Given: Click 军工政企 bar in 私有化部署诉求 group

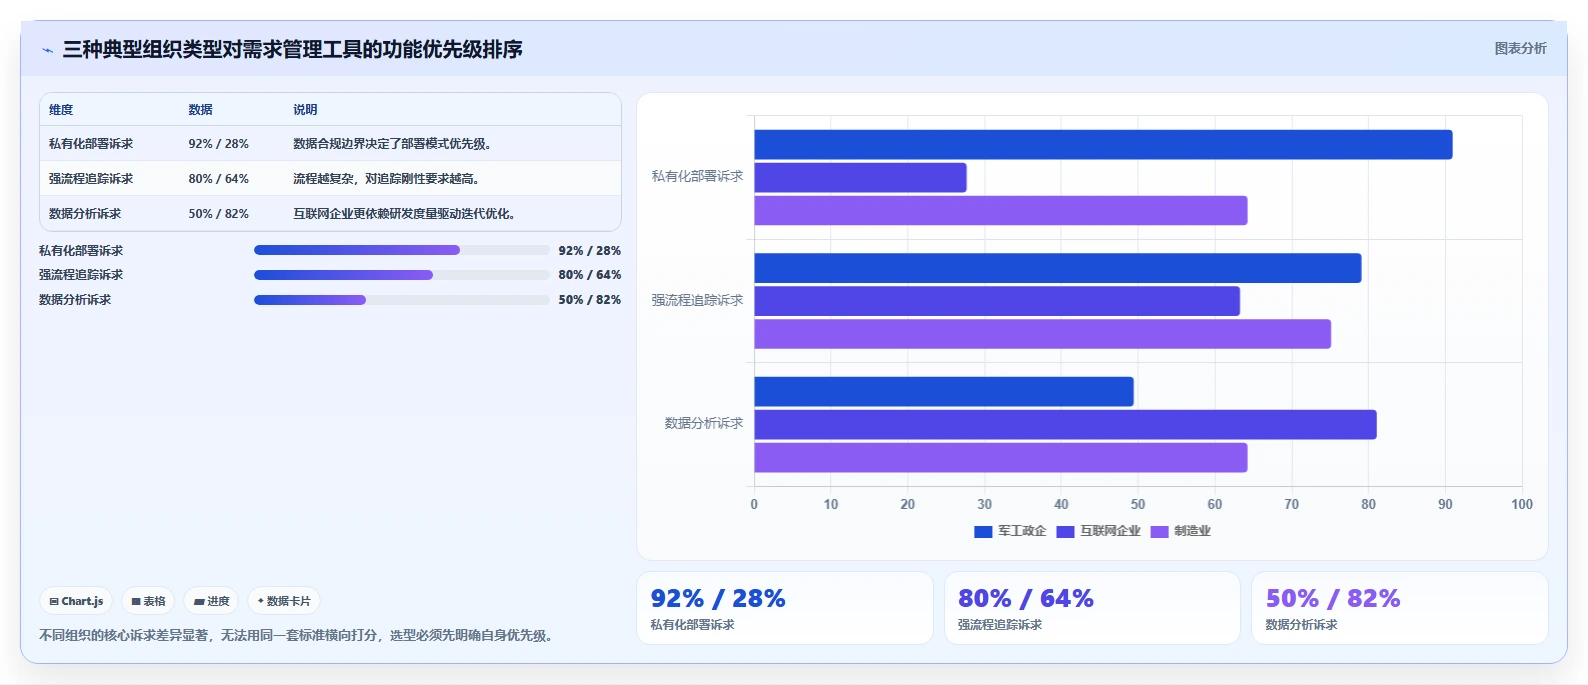Looking at the screenshot, I should 1103,145.
